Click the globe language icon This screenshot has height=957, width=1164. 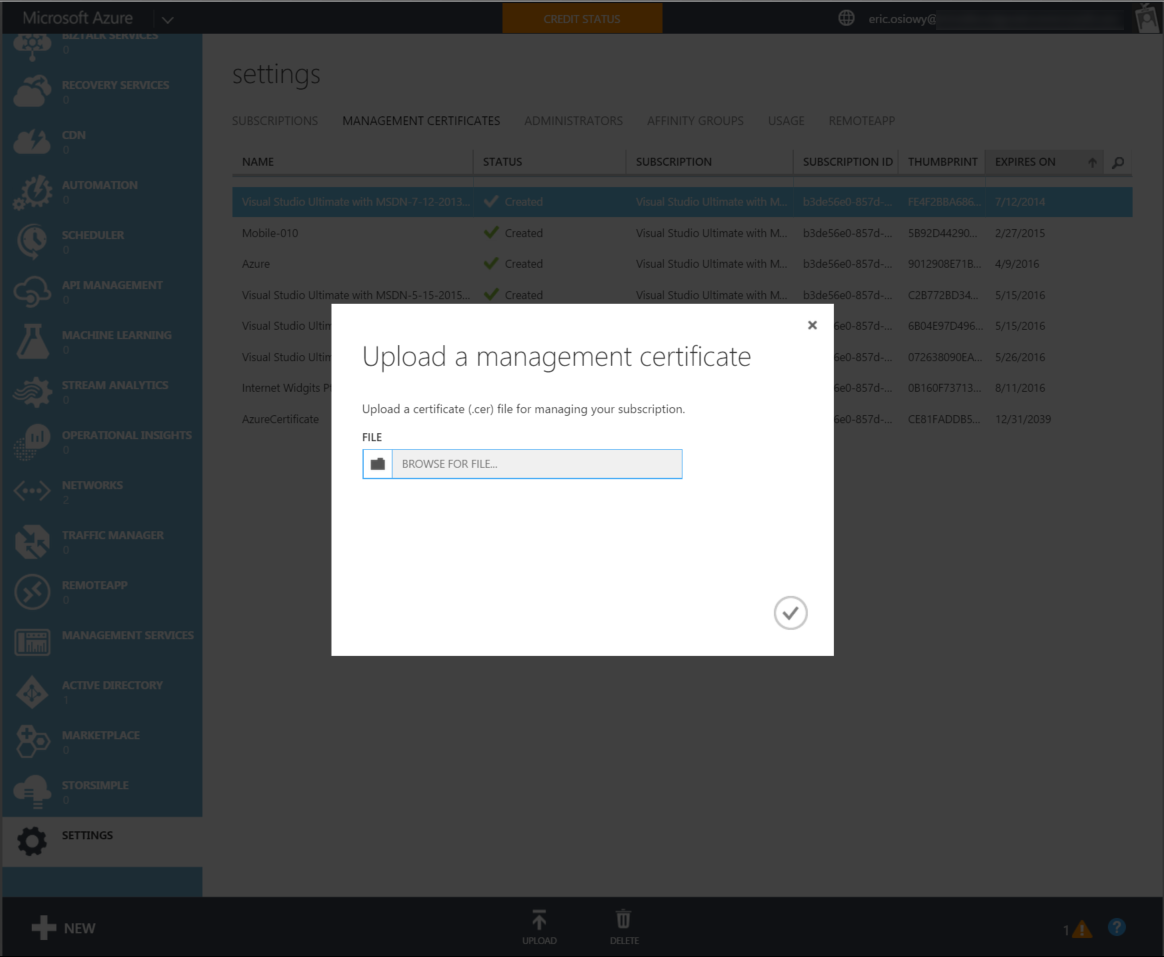click(x=846, y=18)
